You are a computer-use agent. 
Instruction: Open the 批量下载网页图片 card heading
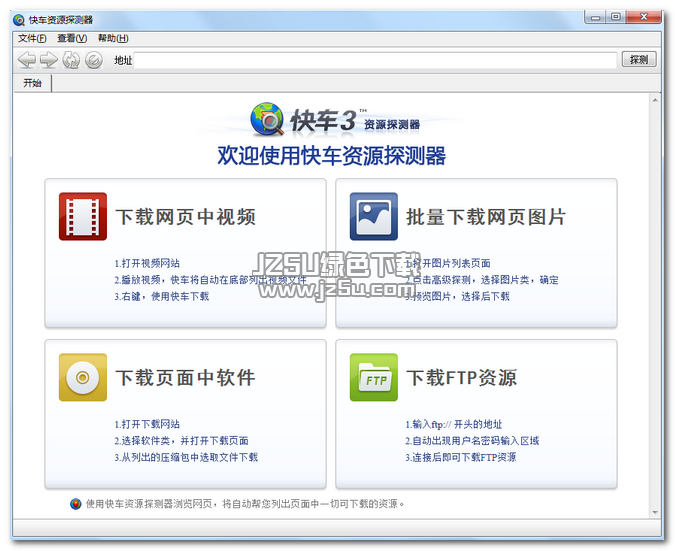[x=486, y=217]
